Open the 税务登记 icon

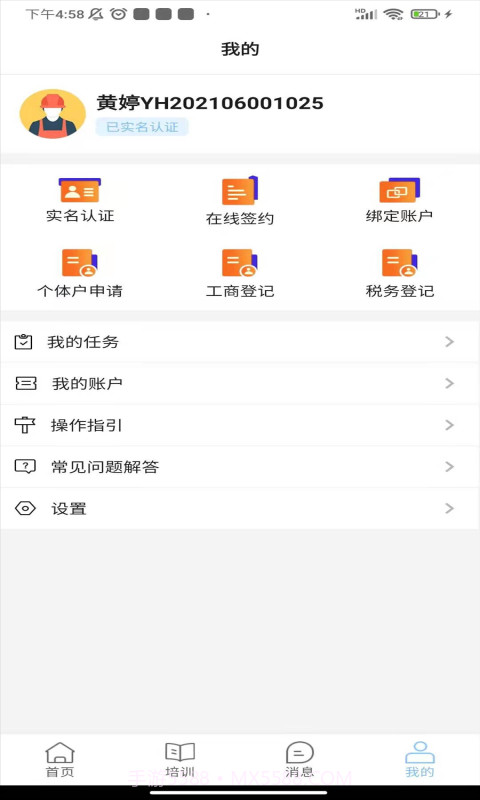click(x=399, y=263)
